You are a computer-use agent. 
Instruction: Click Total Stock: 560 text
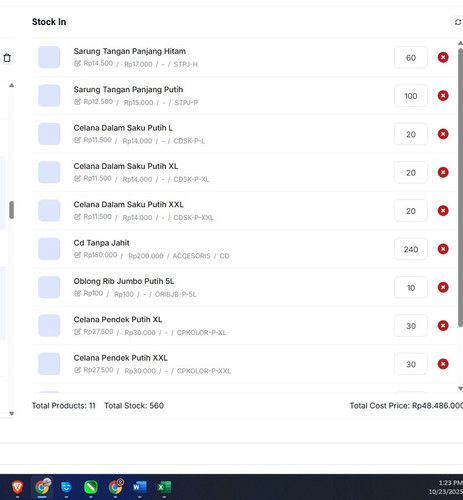coord(134,406)
